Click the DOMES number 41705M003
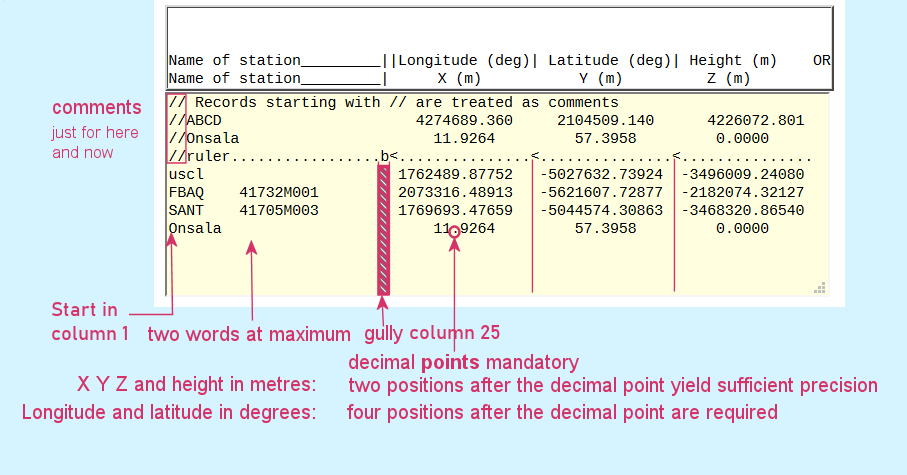 (x=279, y=210)
